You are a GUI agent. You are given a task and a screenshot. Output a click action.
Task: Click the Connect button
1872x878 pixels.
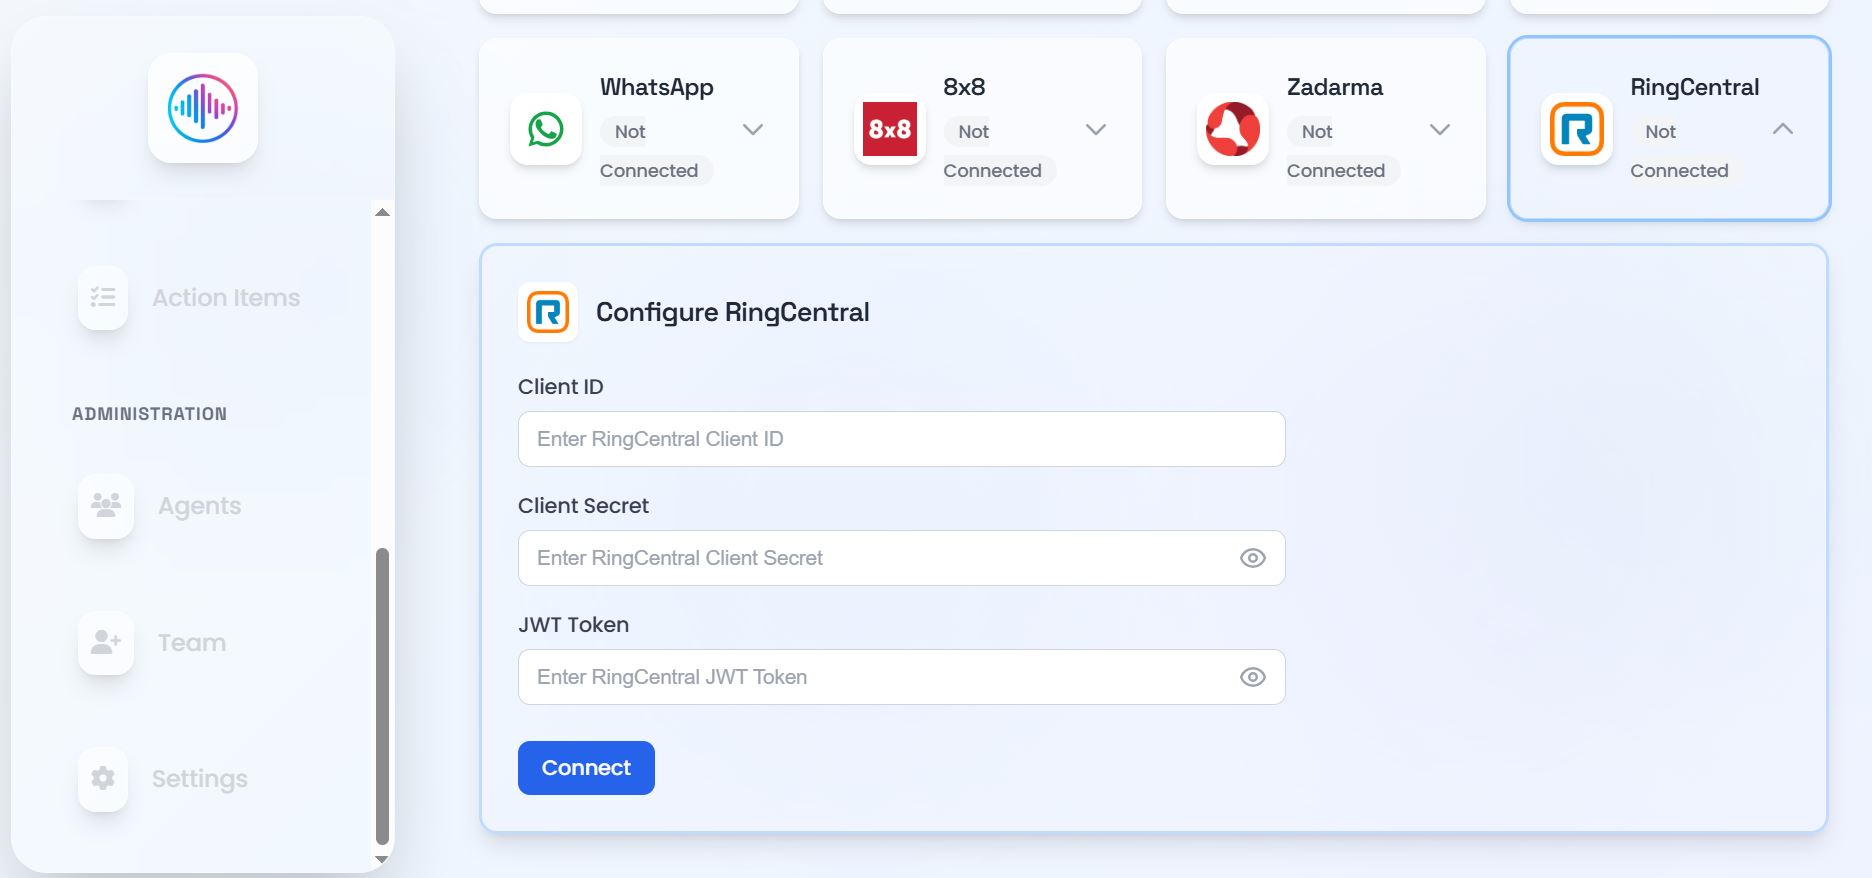(x=586, y=768)
